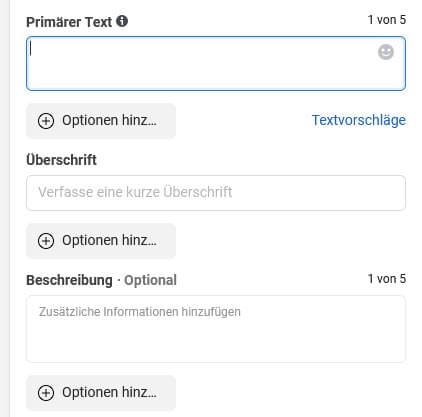Click the info icon beside Primärer Text
Viewport: 422px width, 417px height.
(x=122, y=21)
